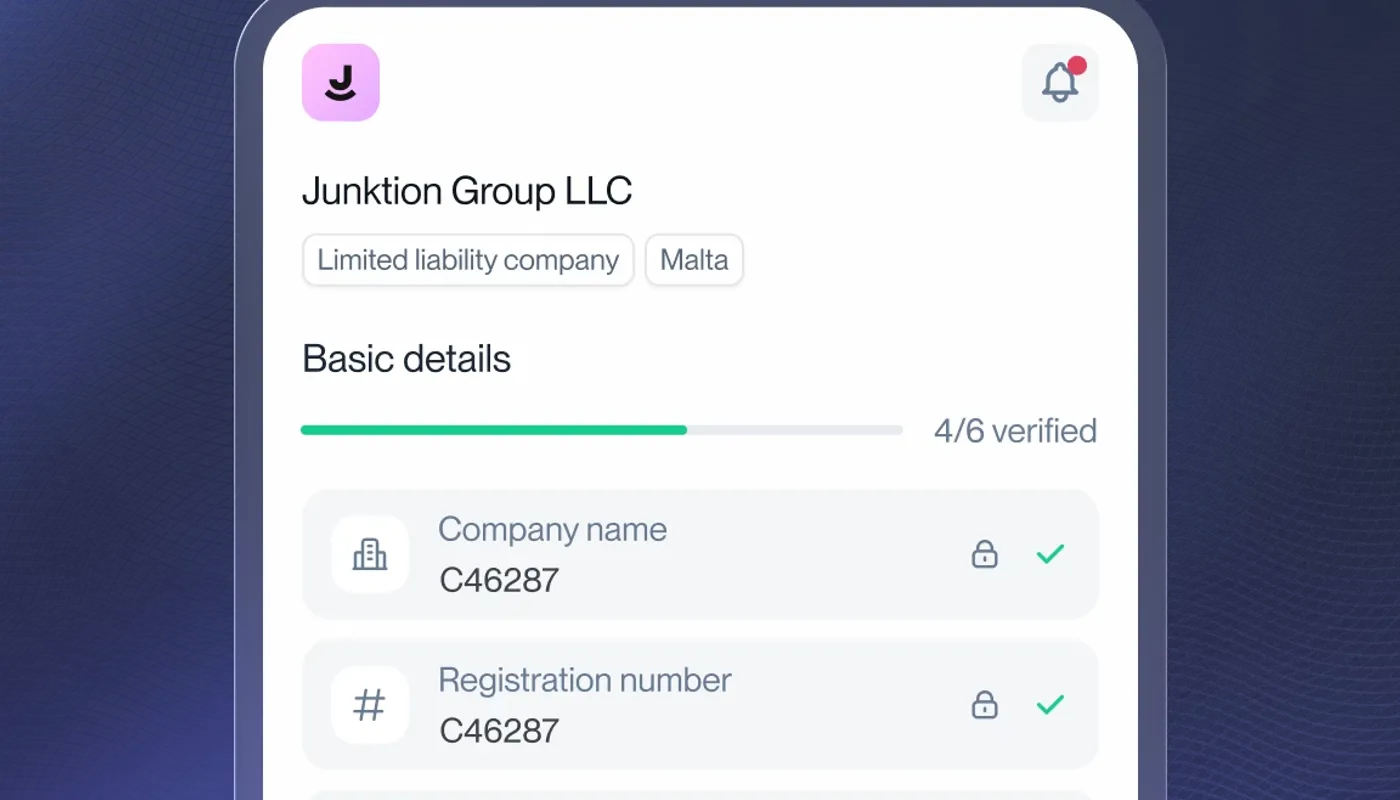1400x800 pixels.
Task: Open the notifications bell
Action: 1060,82
